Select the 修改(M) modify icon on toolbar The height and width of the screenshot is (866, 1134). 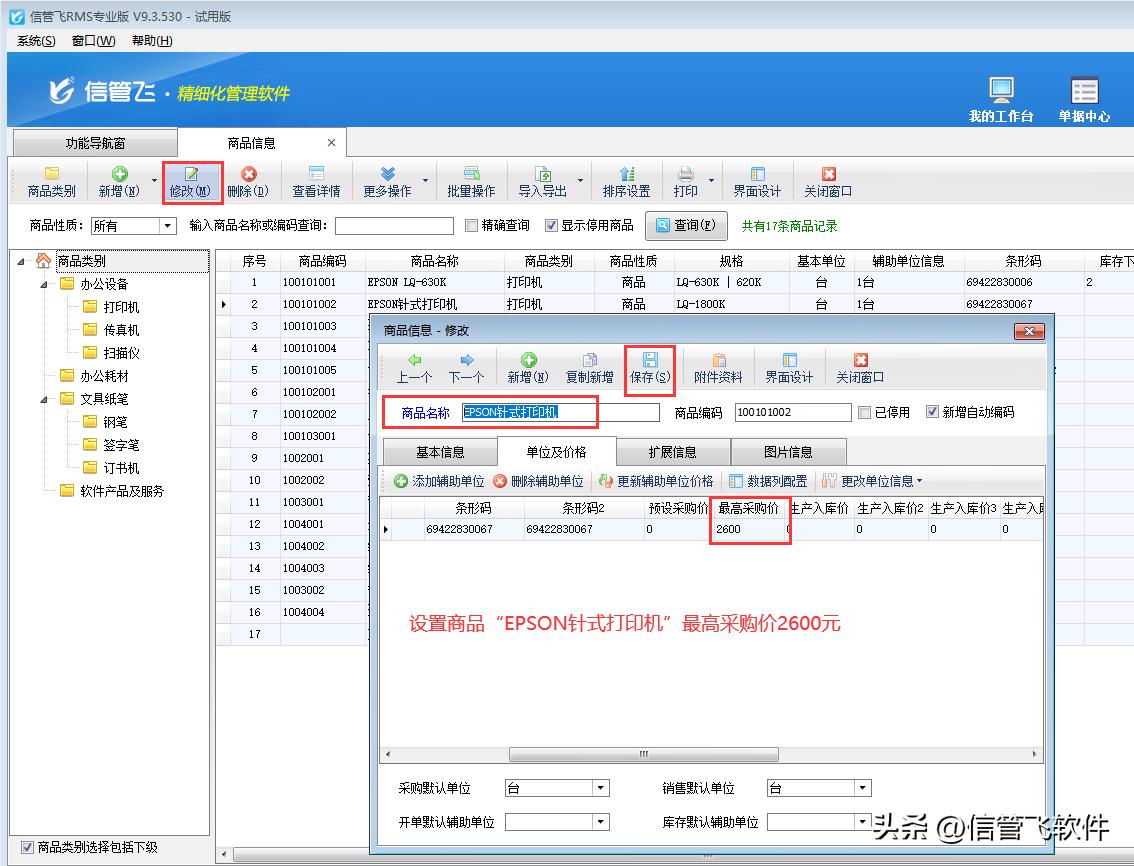(191, 182)
